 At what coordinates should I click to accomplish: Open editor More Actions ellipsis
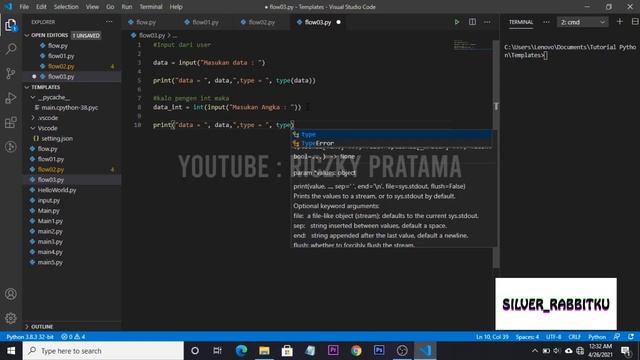(487, 22)
